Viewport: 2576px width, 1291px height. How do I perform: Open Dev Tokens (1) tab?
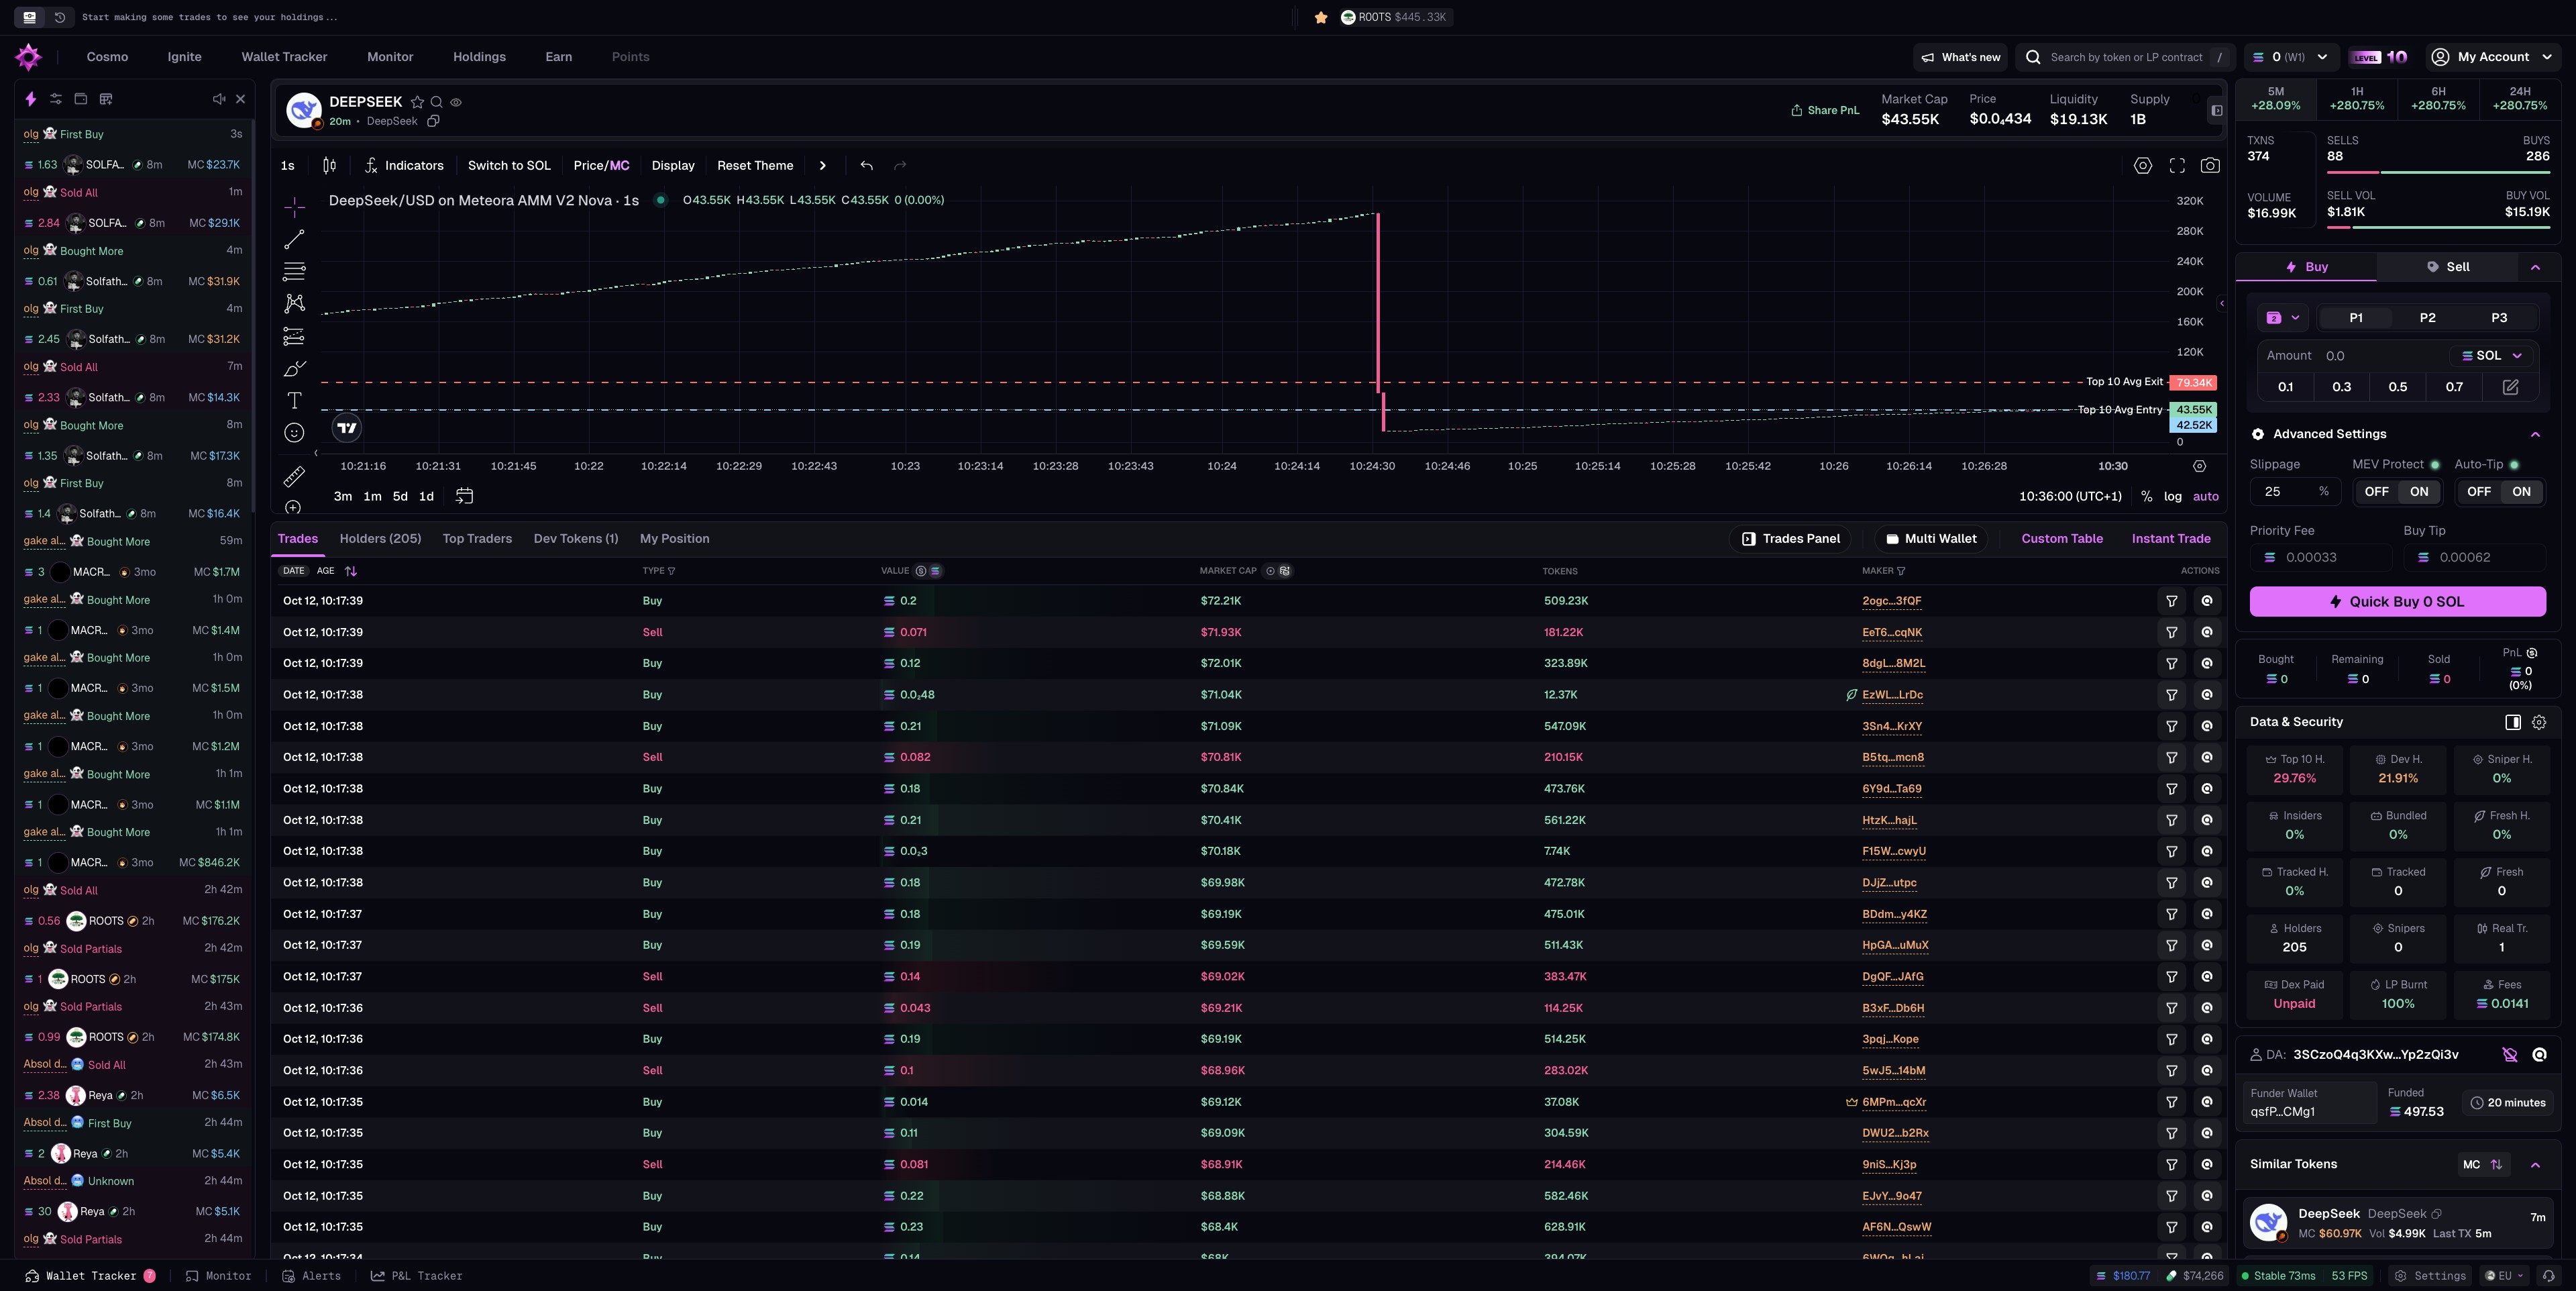tap(576, 539)
